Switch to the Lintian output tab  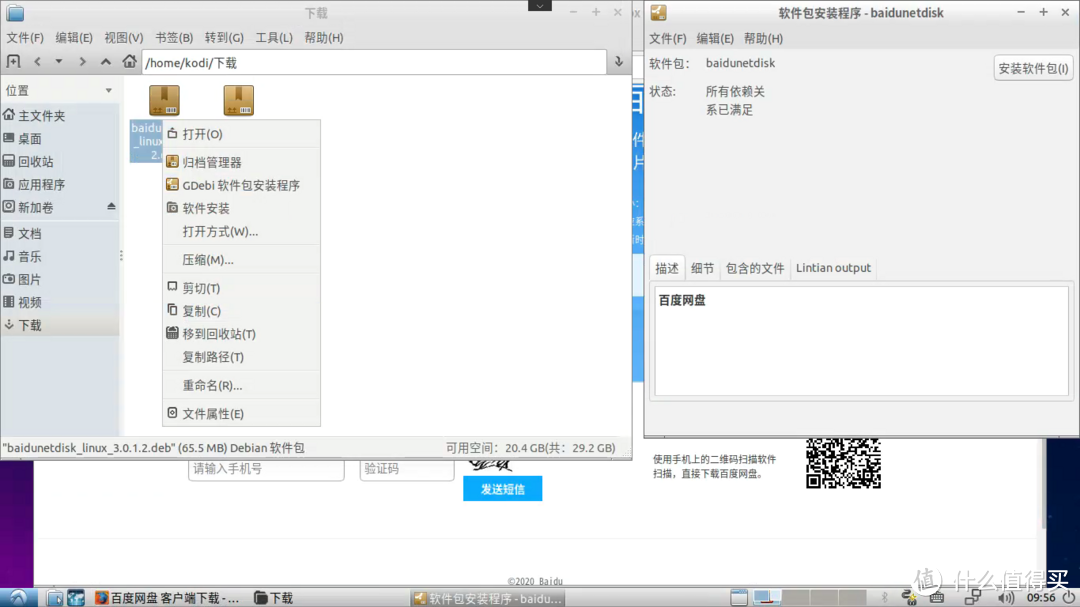tap(833, 268)
